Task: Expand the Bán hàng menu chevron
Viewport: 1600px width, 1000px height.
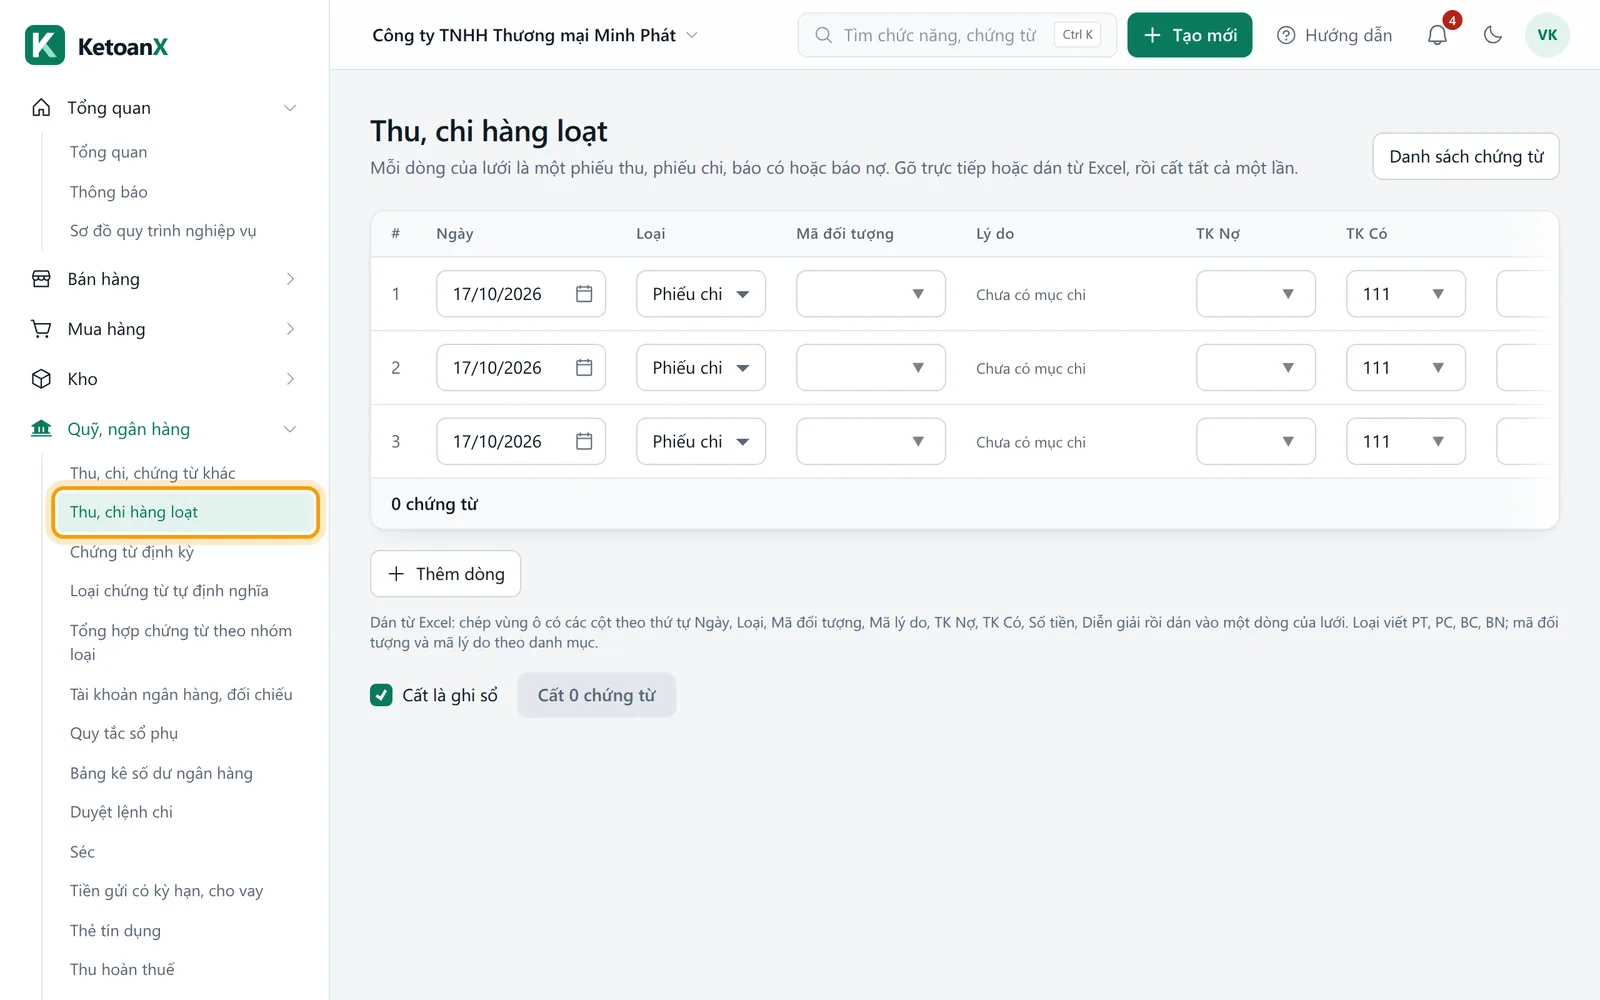Action: click(x=290, y=279)
